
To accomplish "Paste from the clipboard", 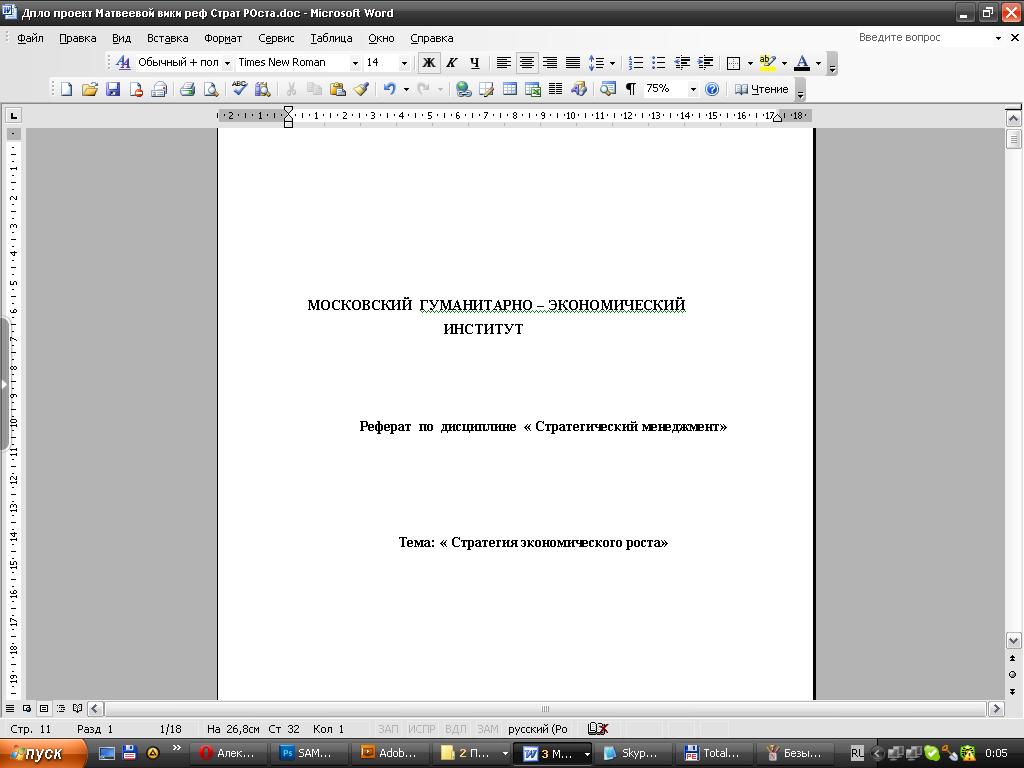I will (x=338, y=89).
